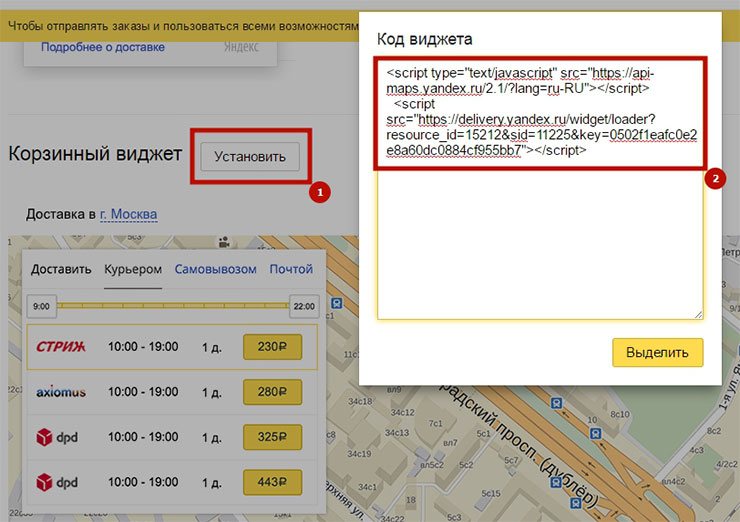Click the СТРИЖ courier logo

point(61,347)
